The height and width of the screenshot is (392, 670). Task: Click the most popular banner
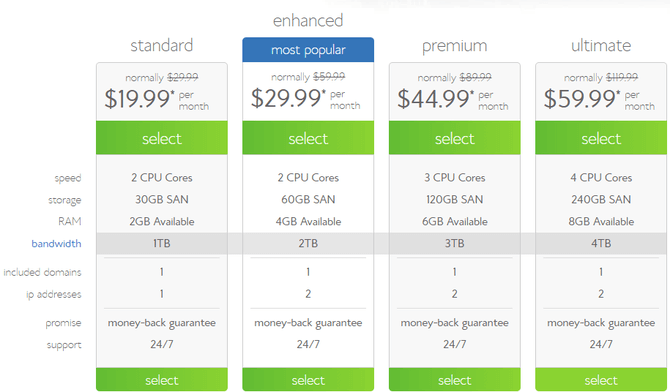pyautogui.click(x=308, y=50)
